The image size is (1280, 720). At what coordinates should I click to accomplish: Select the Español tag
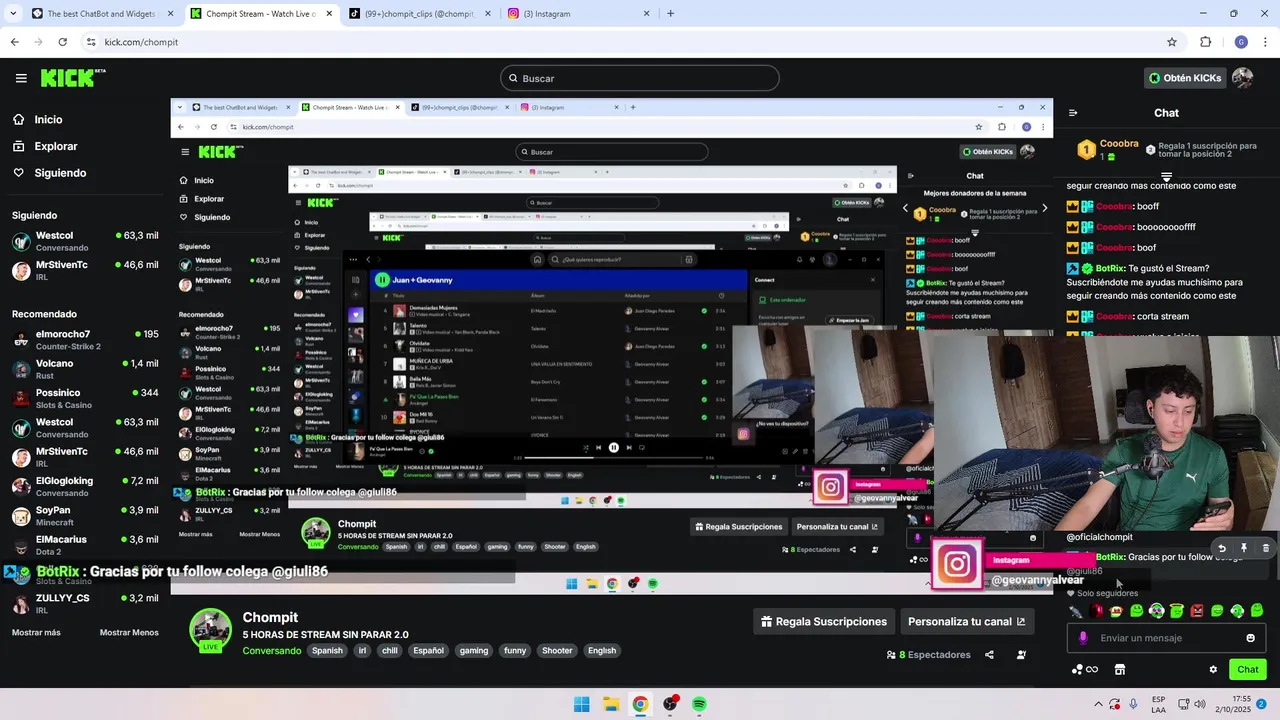pos(428,650)
